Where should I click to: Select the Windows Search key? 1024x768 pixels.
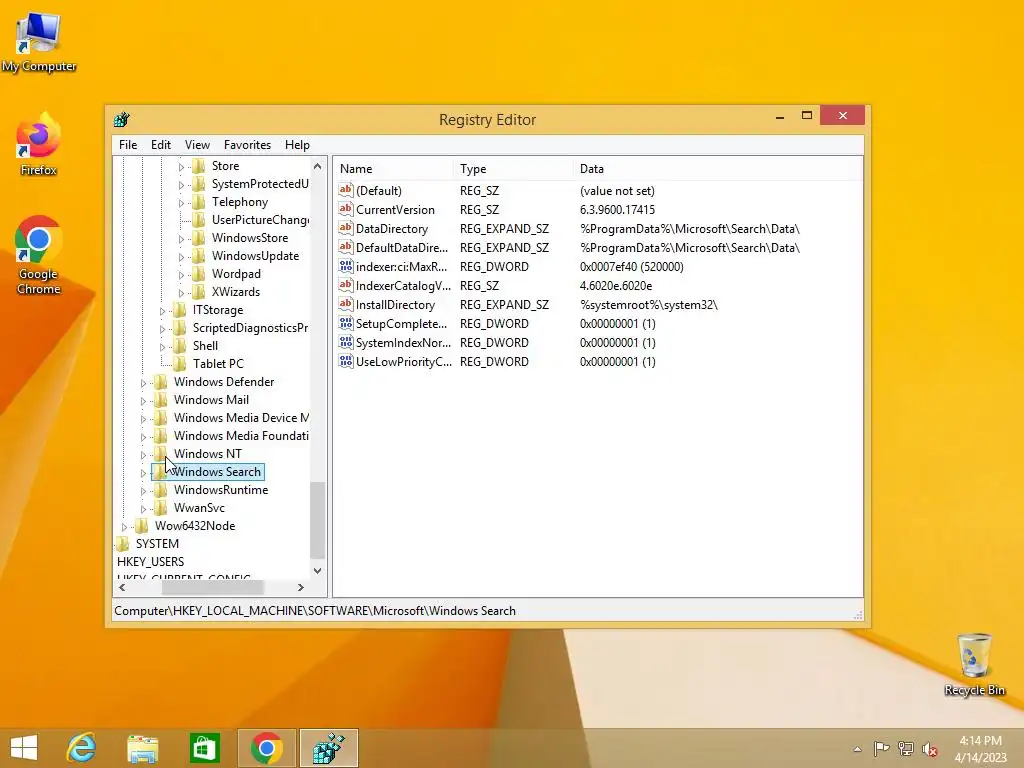pyautogui.click(x=217, y=472)
